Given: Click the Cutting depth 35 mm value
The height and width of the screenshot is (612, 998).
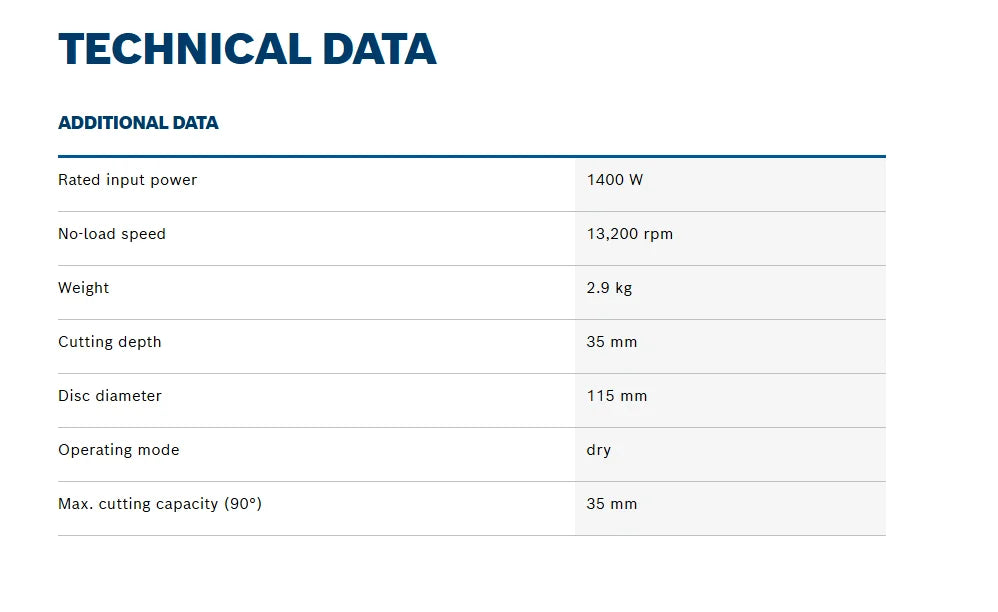Looking at the screenshot, I should (x=612, y=342).
